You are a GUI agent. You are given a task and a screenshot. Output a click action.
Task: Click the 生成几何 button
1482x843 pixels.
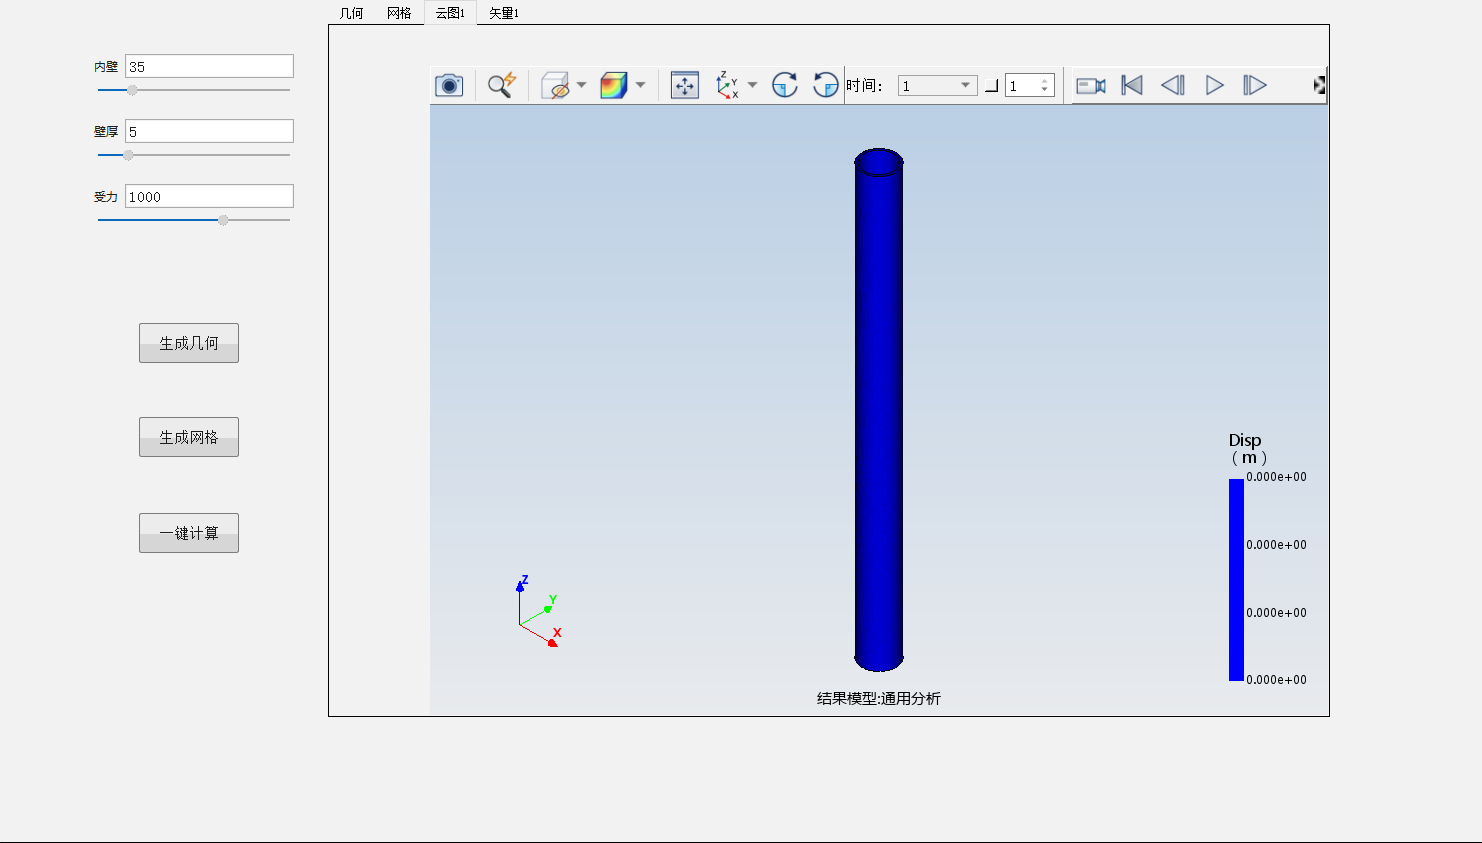coord(189,343)
